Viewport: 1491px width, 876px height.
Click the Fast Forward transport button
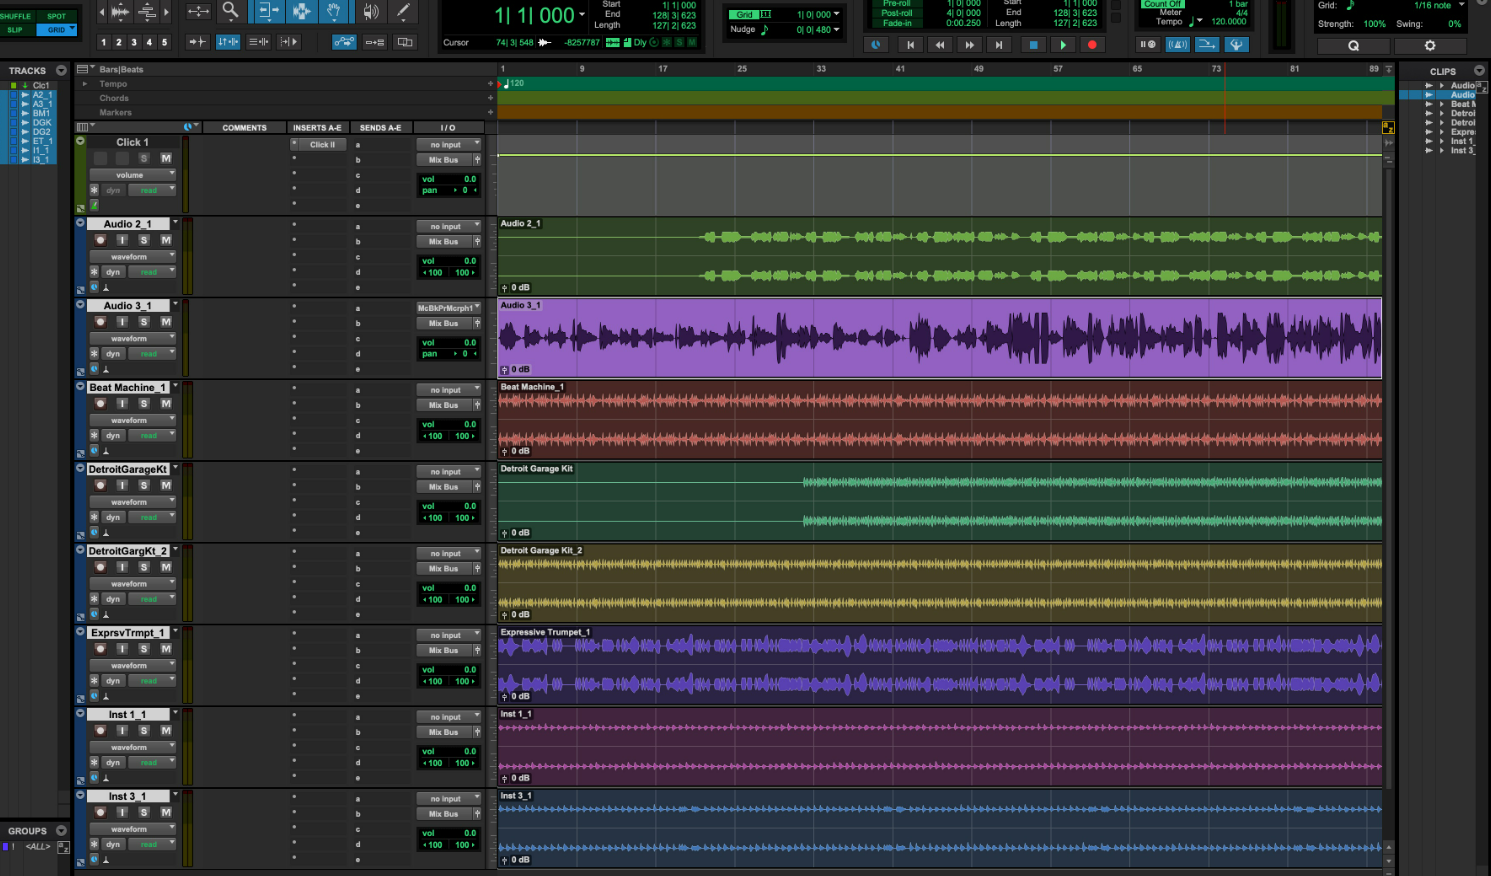tap(969, 45)
